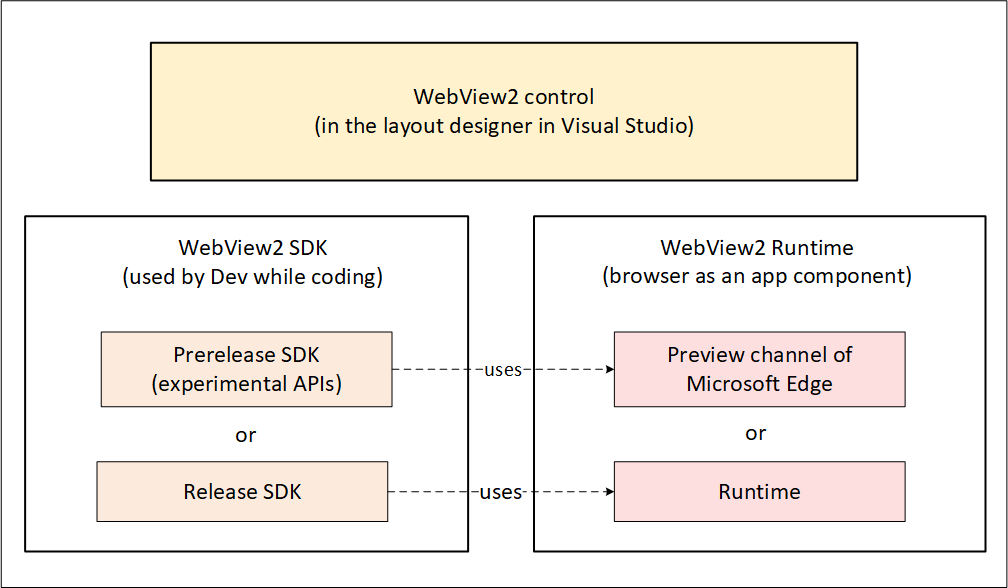Image resolution: width=1008 pixels, height=588 pixels.
Task: Click the 'WebView2 Runtime' heading text
Action: coord(757,247)
